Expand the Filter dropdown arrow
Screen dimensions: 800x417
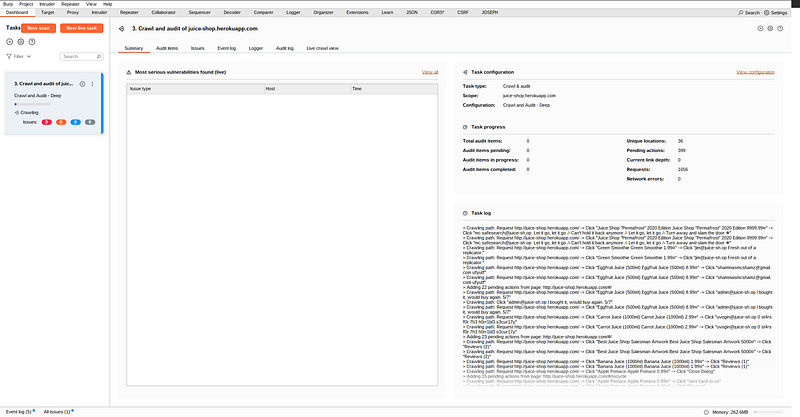point(29,57)
